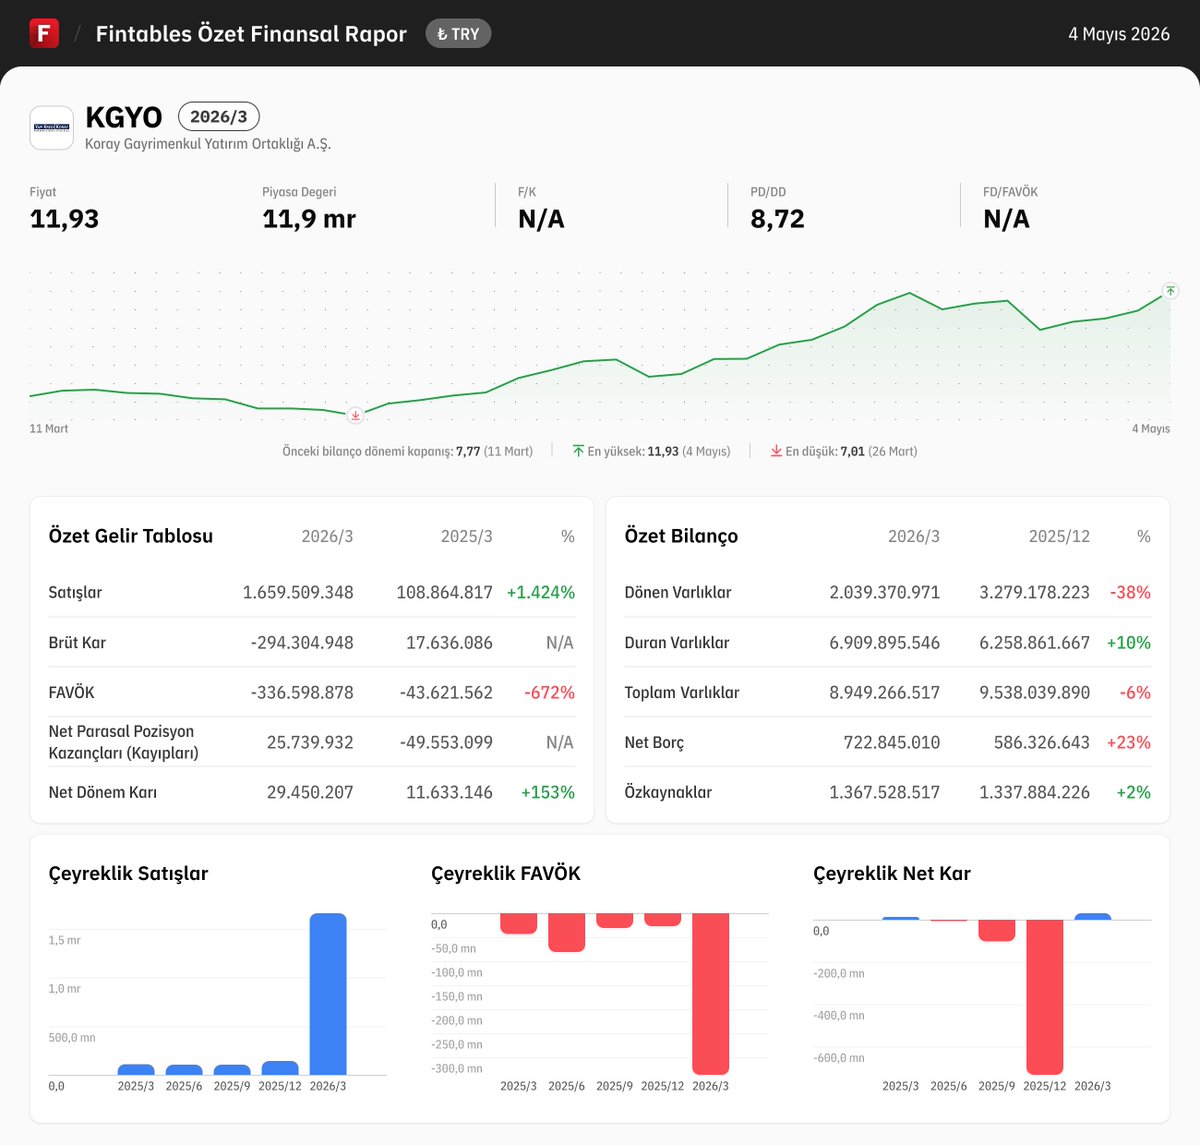The height and width of the screenshot is (1145, 1200).
Task: Click the 2026/3 period badge
Action: (x=219, y=117)
